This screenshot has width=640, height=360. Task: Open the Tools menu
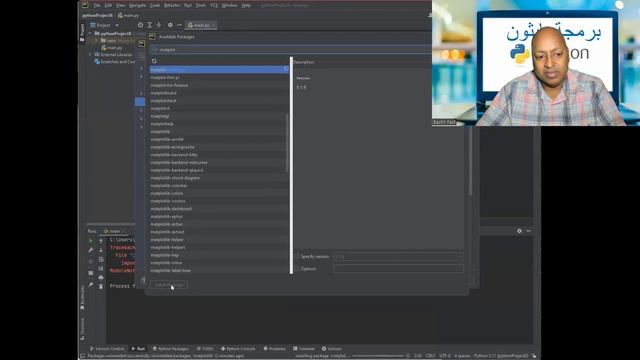201,5
